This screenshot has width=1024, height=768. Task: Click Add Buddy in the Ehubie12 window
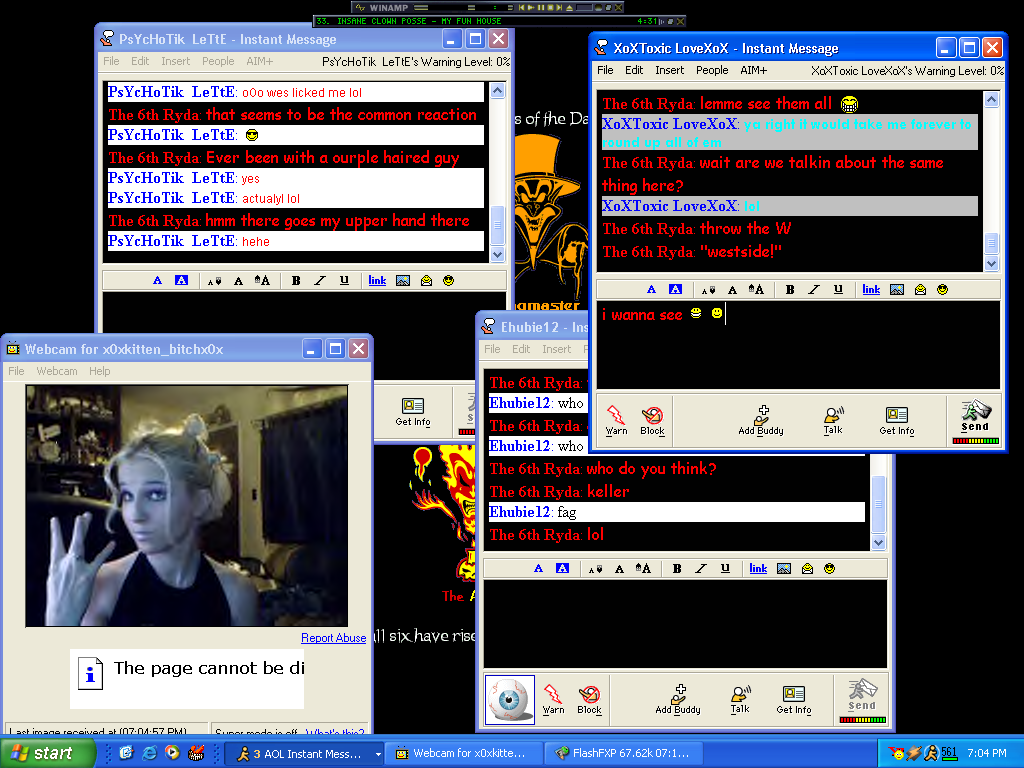click(x=678, y=699)
